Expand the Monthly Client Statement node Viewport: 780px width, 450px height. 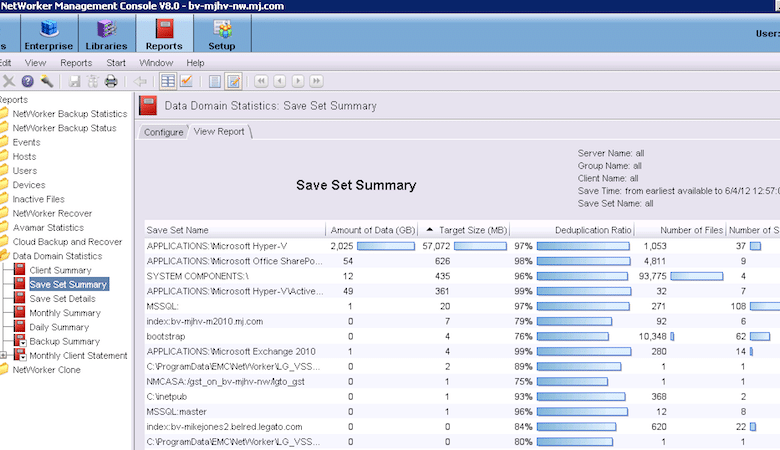[3, 356]
